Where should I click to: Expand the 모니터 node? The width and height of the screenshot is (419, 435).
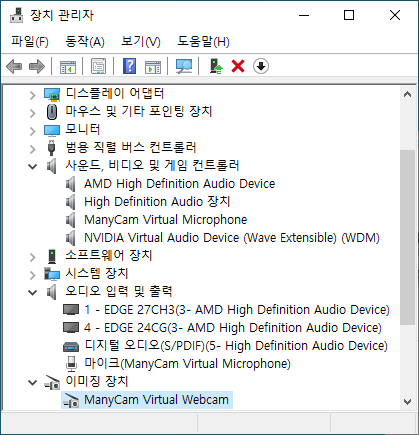[x=32, y=131]
